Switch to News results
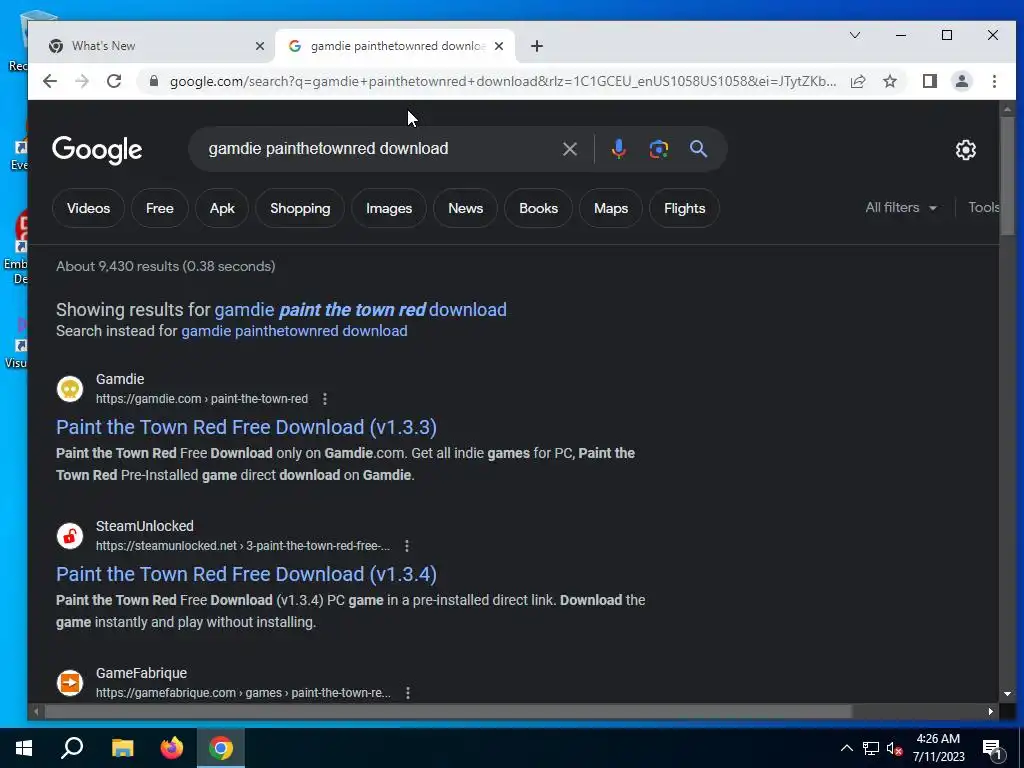The width and height of the screenshot is (1024, 768). tap(465, 208)
